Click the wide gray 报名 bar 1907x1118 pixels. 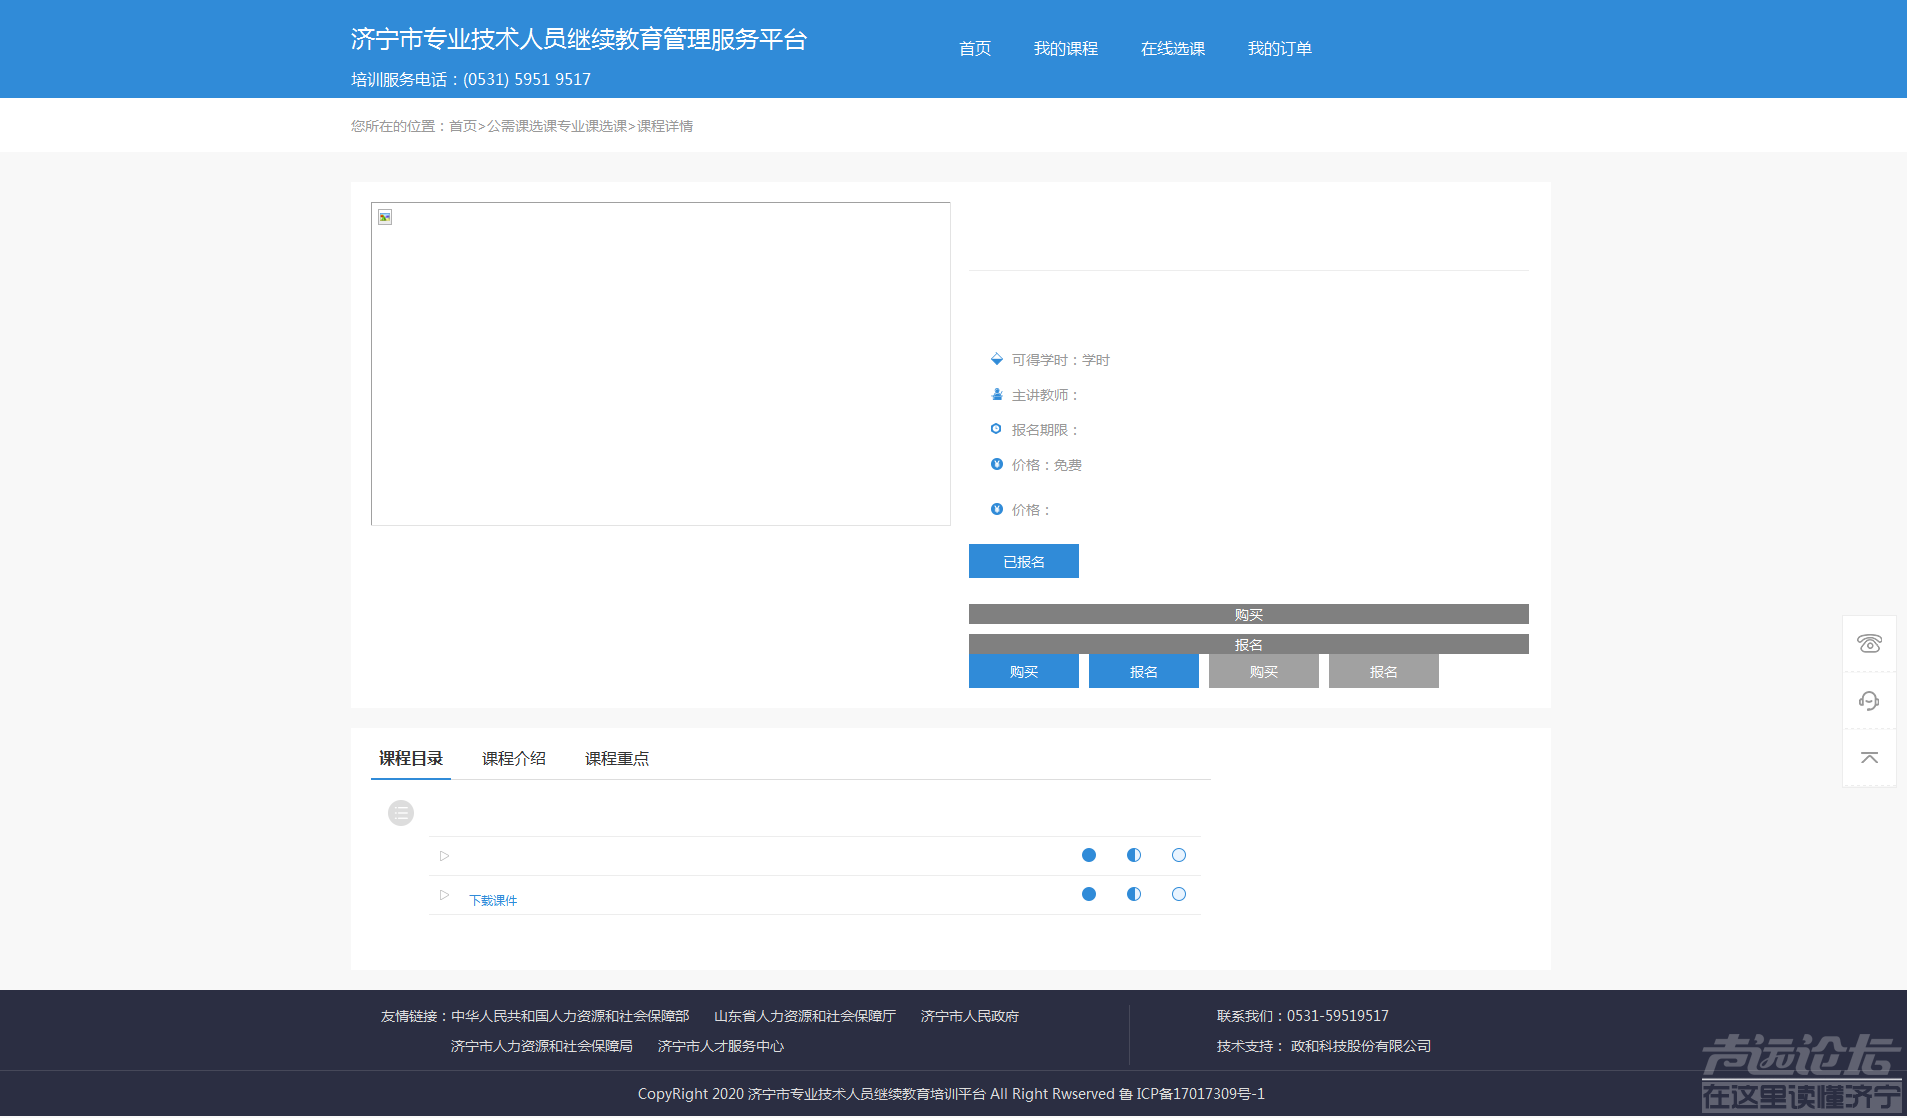click(x=1249, y=644)
